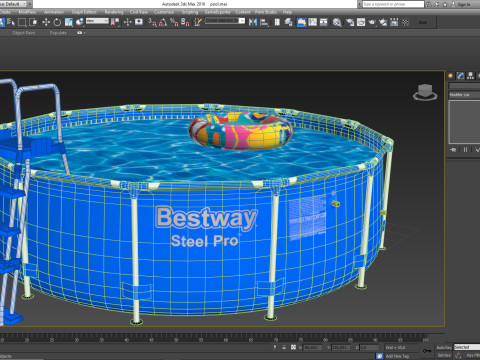Toggle Absolute/Offset transform type-in mode
Viewport: 480px width, 360px height.
(293, 347)
